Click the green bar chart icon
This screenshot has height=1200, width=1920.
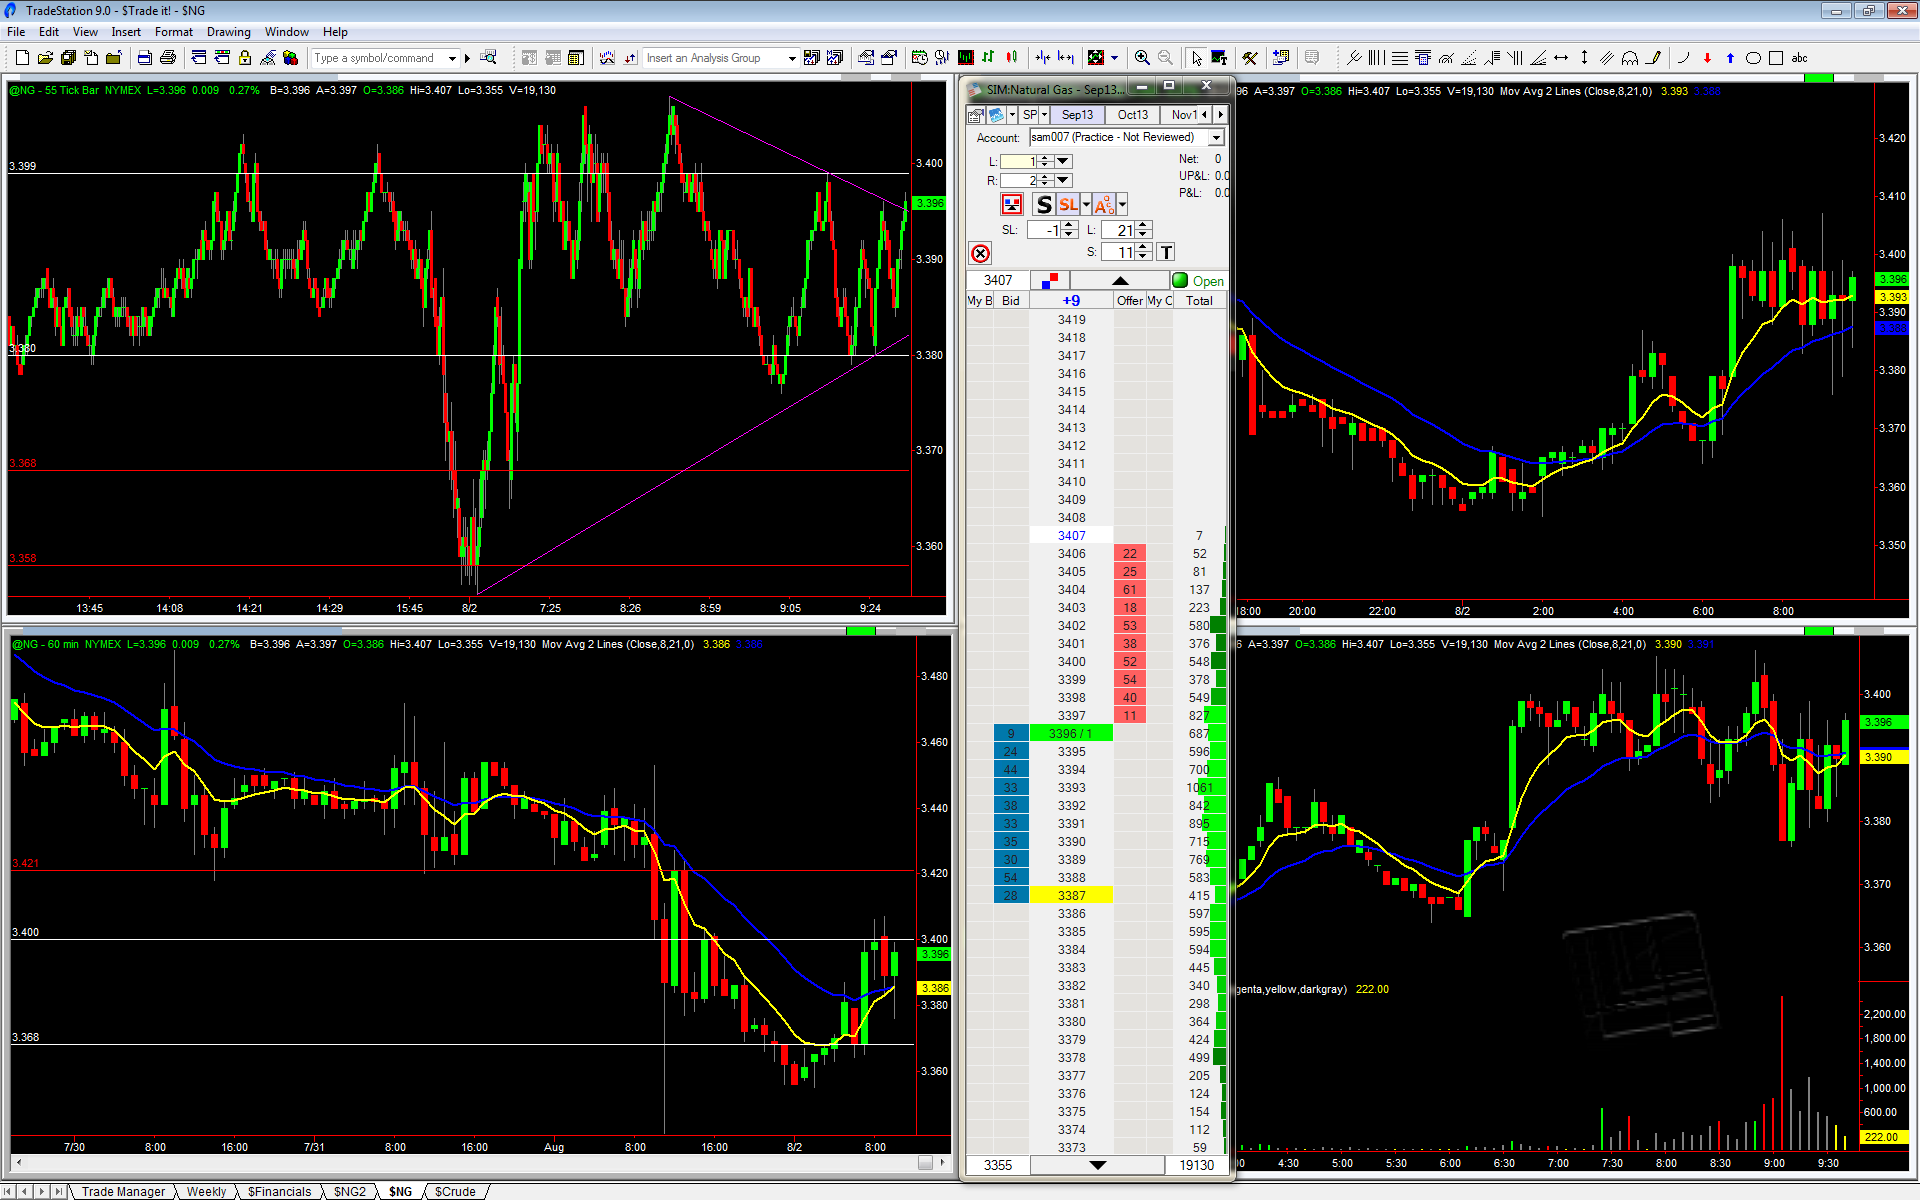coord(988,58)
